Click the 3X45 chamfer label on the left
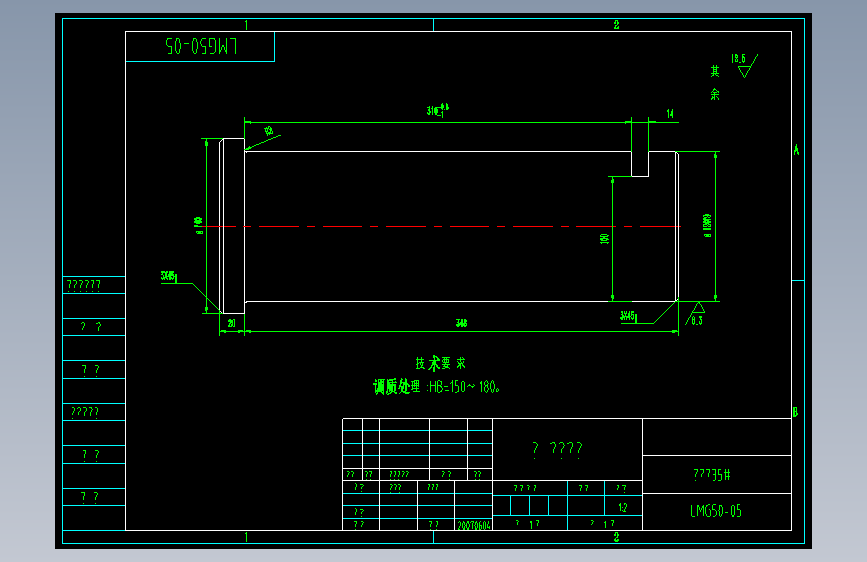This screenshot has width=867, height=562. 169,276
